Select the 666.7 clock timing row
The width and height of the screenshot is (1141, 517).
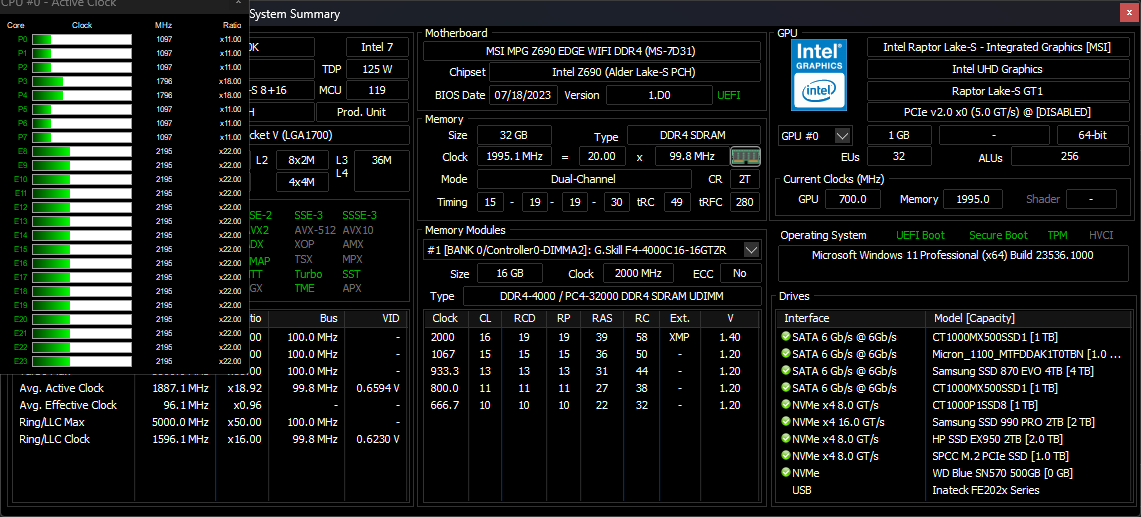[592, 405]
